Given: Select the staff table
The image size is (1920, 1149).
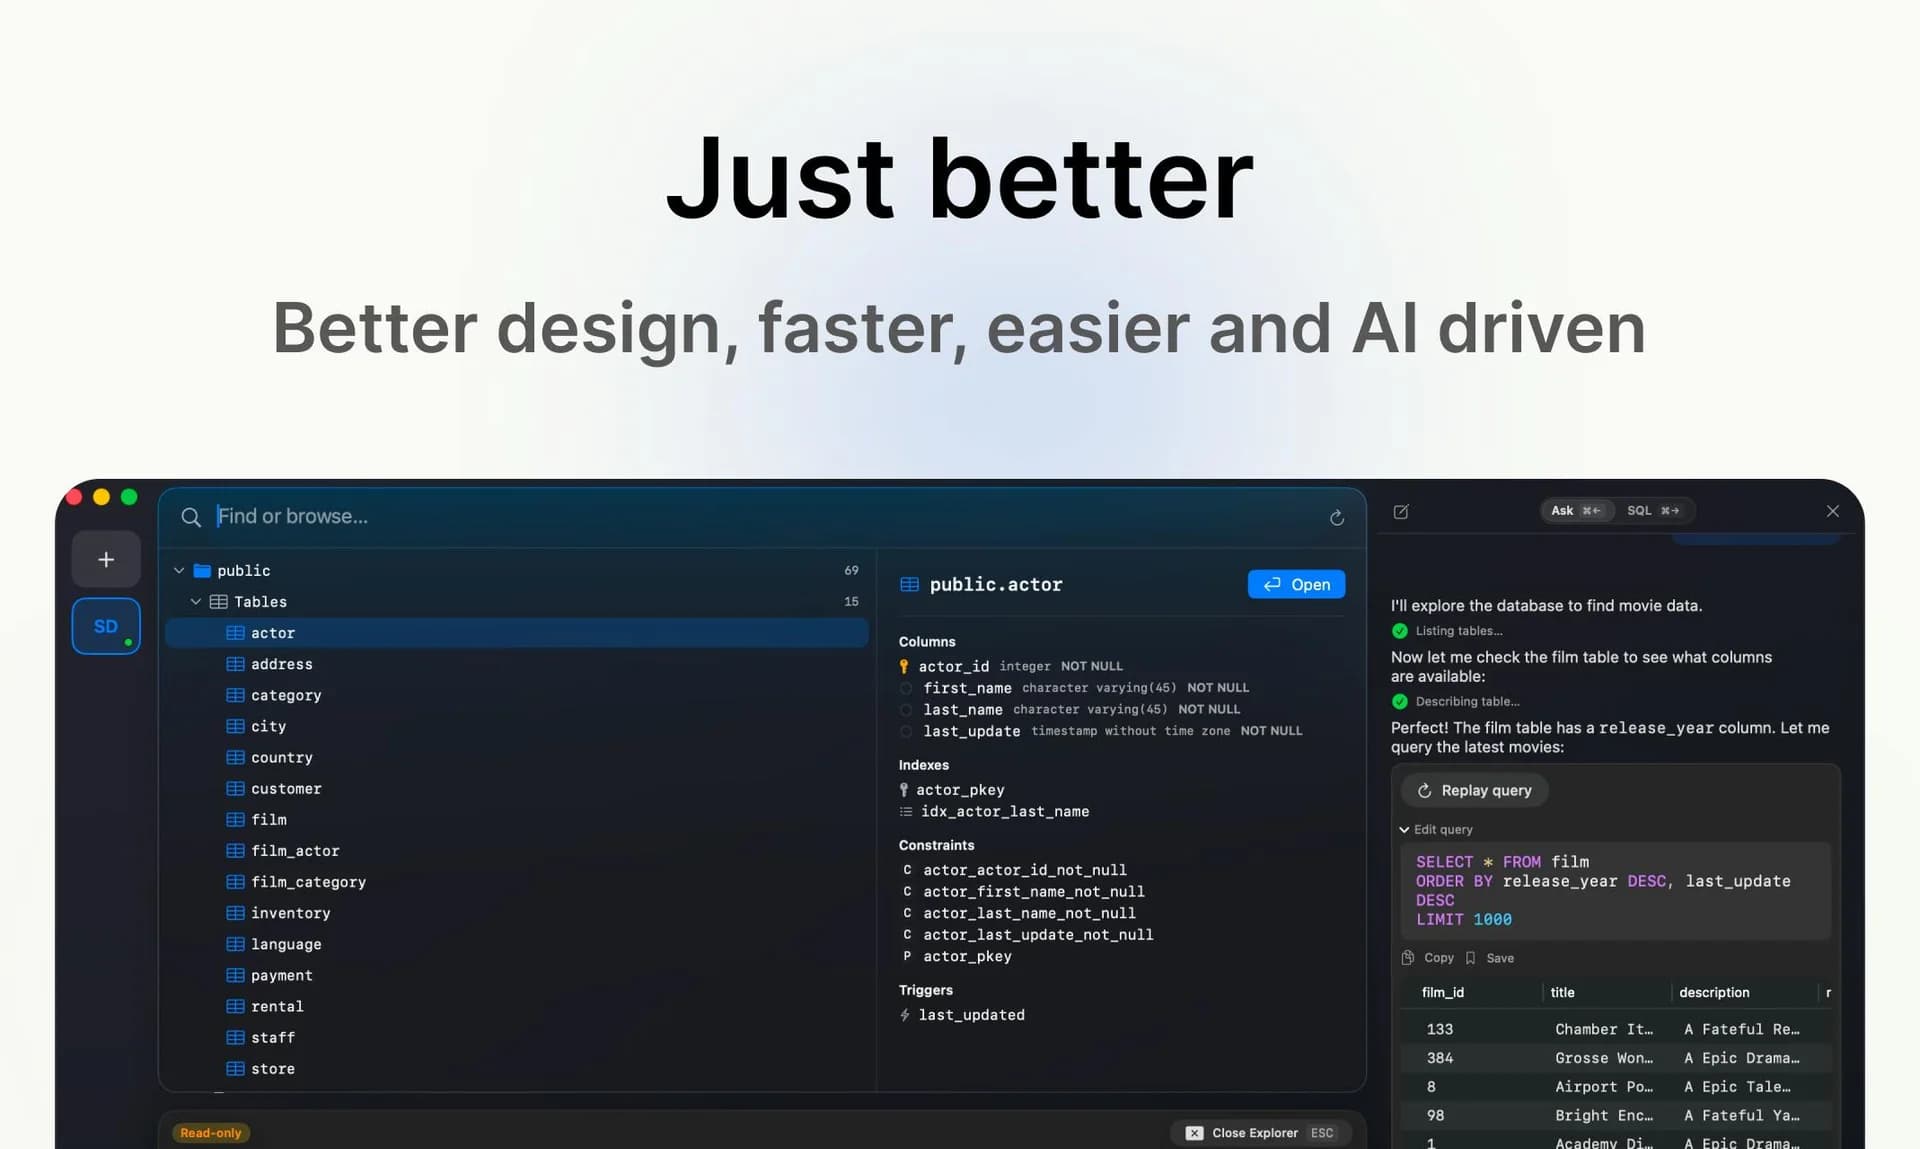Looking at the screenshot, I should click(x=516, y=1038).
